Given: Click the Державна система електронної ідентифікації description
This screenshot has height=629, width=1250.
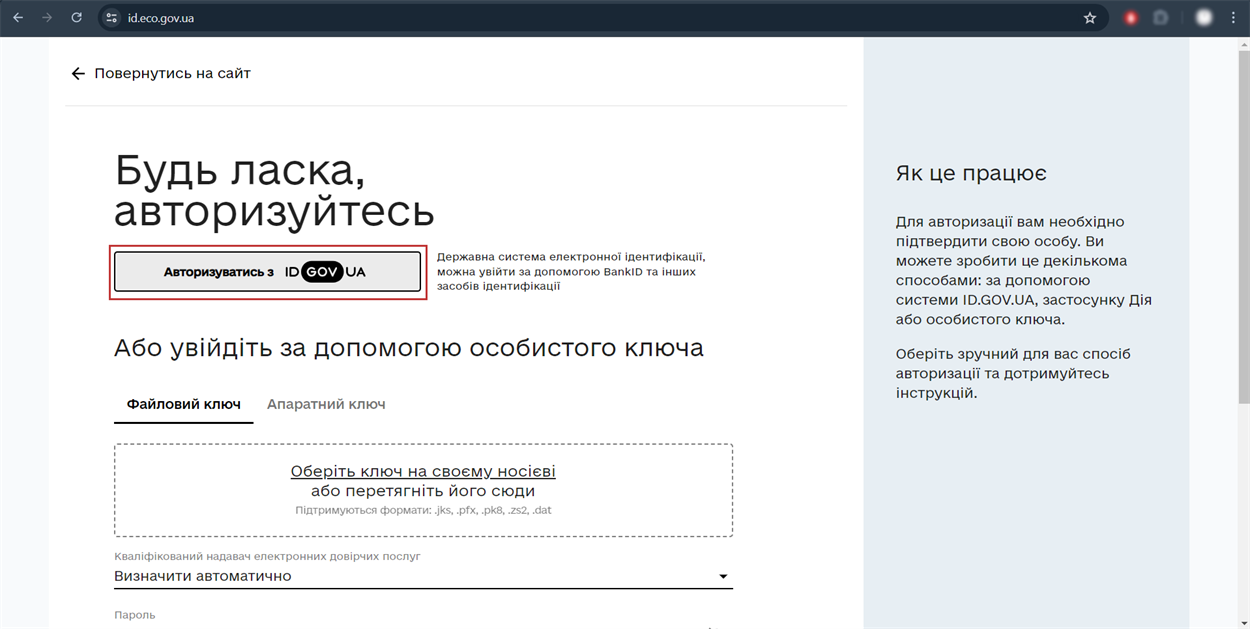Looking at the screenshot, I should click(x=571, y=272).
